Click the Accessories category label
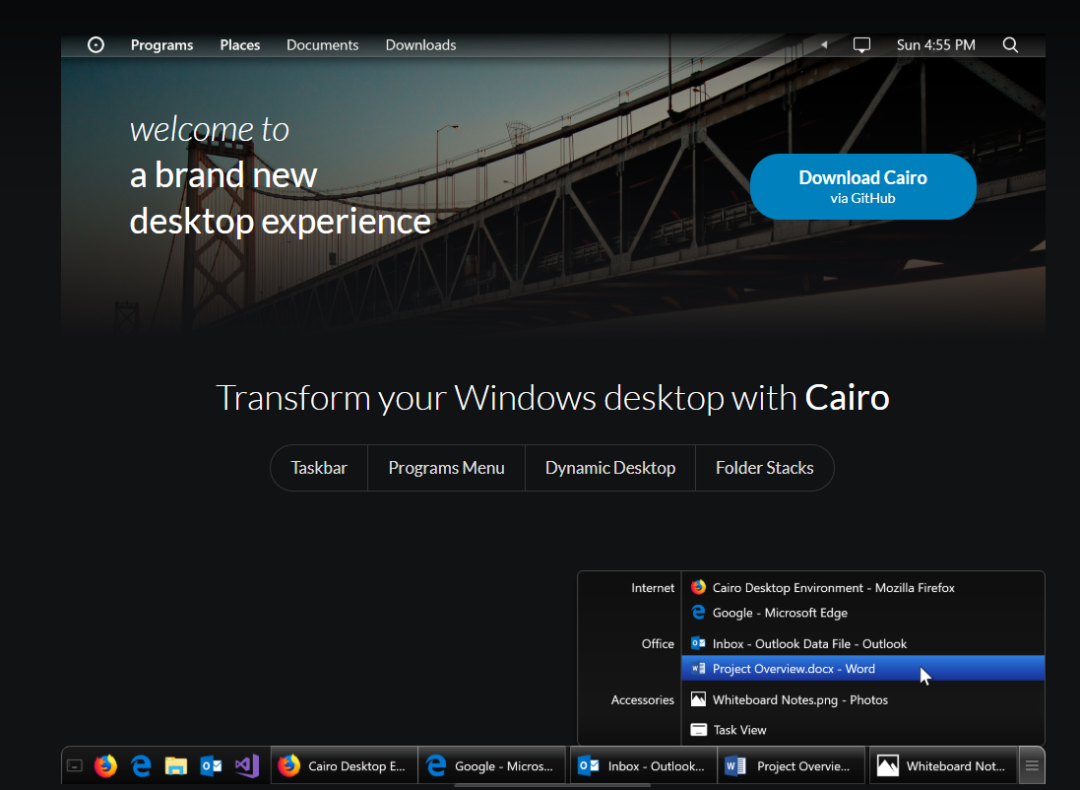Screen dimensions: 1080x790 (x=642, y=700)
